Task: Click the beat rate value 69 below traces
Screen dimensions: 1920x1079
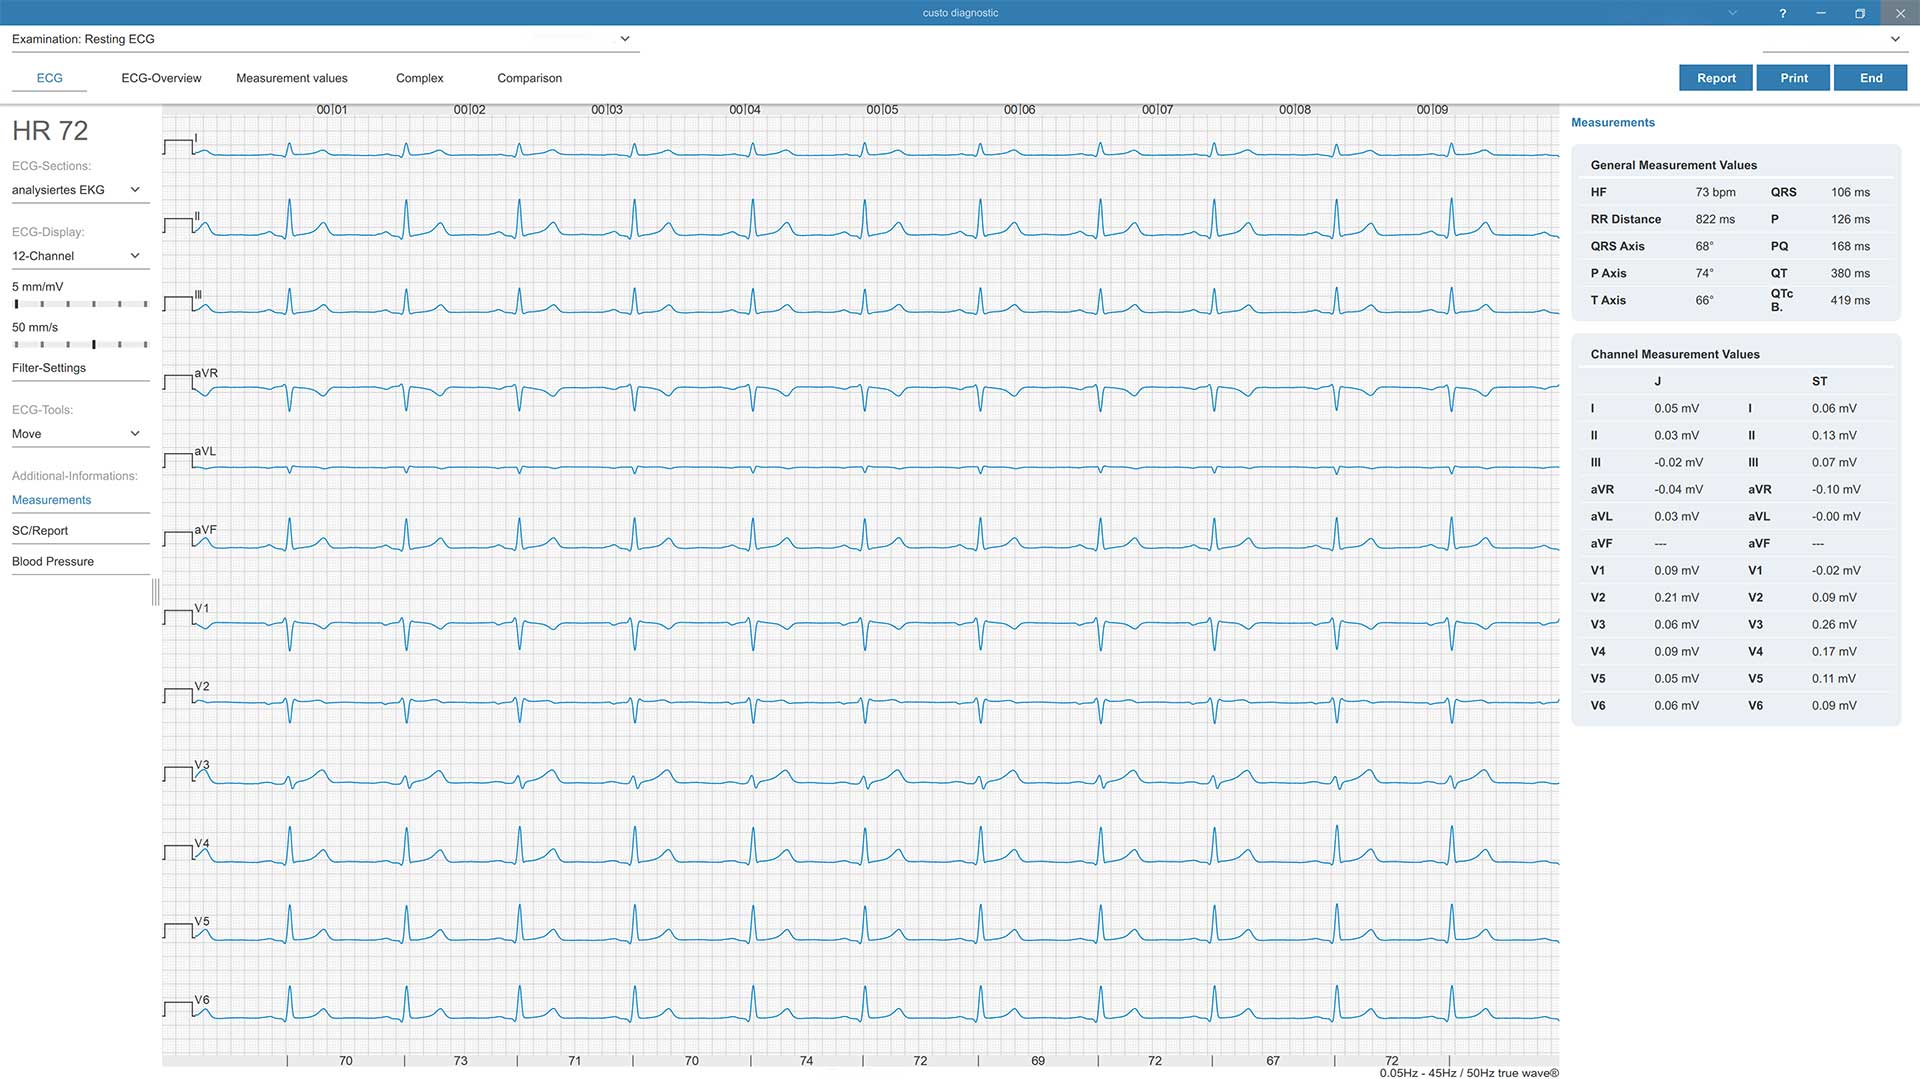Action: click(1038, 1061)
